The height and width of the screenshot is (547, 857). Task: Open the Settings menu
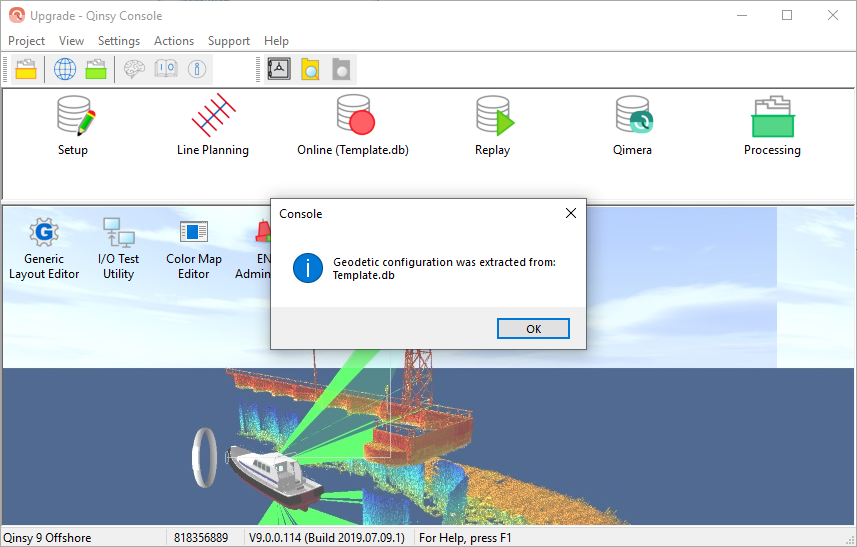click(119, 41)
